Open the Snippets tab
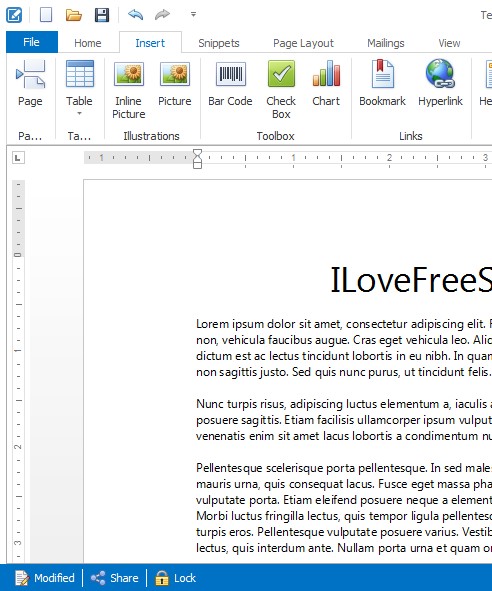Image resolution: width=492 pixels, height=591 pixels. [x=219, y=43]
